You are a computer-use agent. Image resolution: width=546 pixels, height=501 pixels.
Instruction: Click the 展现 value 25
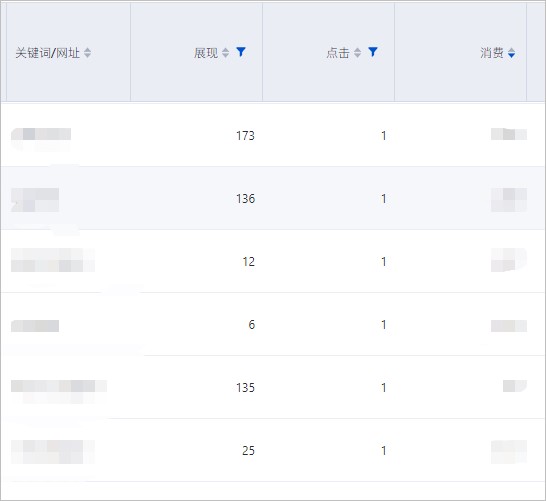pyautogui.click(x=249, y=451)
